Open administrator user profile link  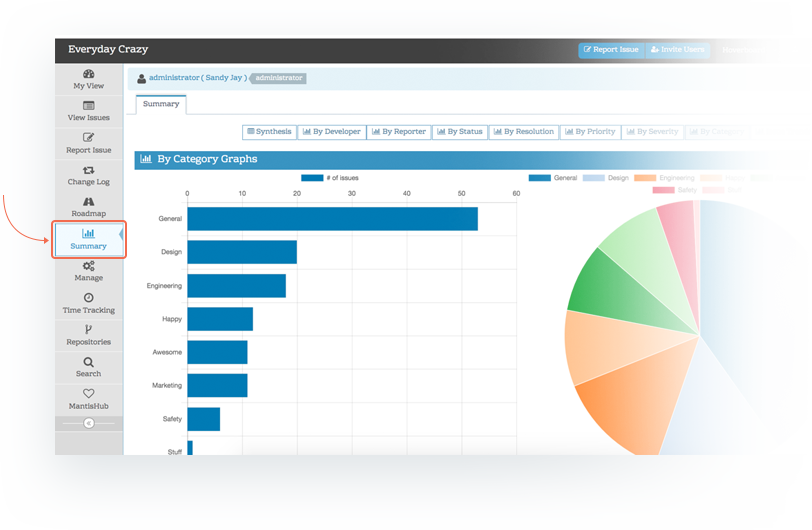[198, 78]
